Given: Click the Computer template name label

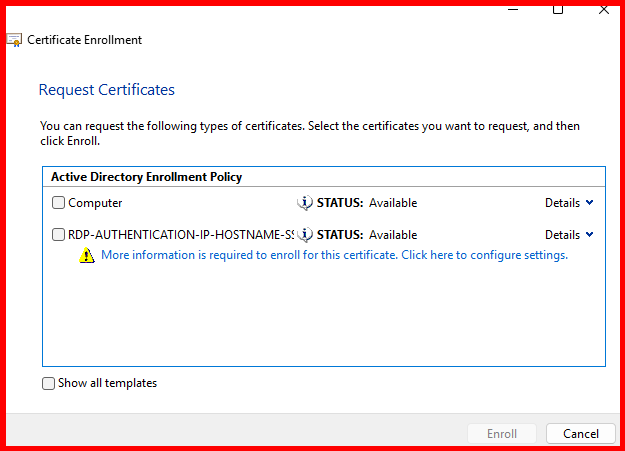Looking at the screenshot, I should pos(95,203).
